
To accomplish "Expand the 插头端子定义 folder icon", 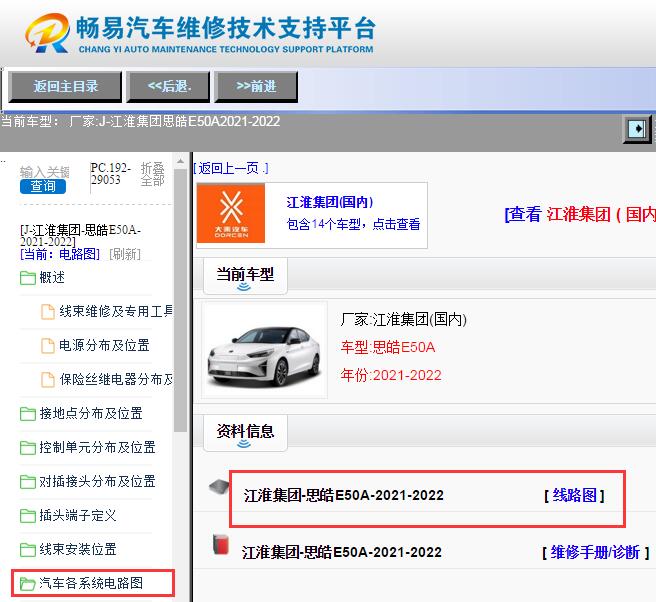I will [x=28, y=515].
